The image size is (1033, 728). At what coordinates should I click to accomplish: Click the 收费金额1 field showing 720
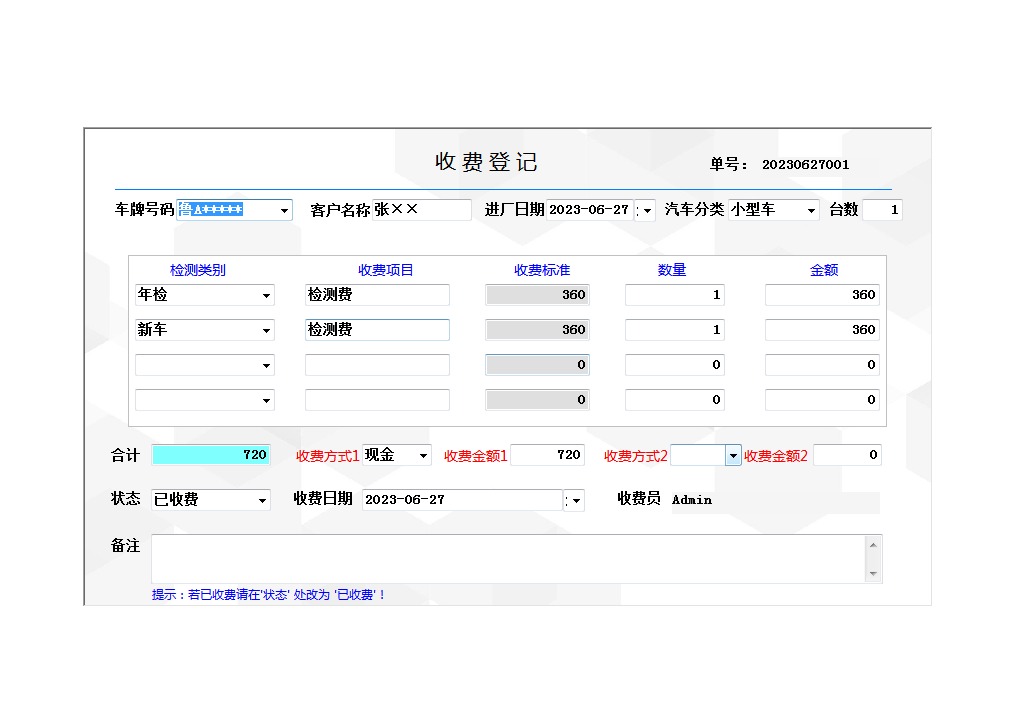tap(547, 455)
